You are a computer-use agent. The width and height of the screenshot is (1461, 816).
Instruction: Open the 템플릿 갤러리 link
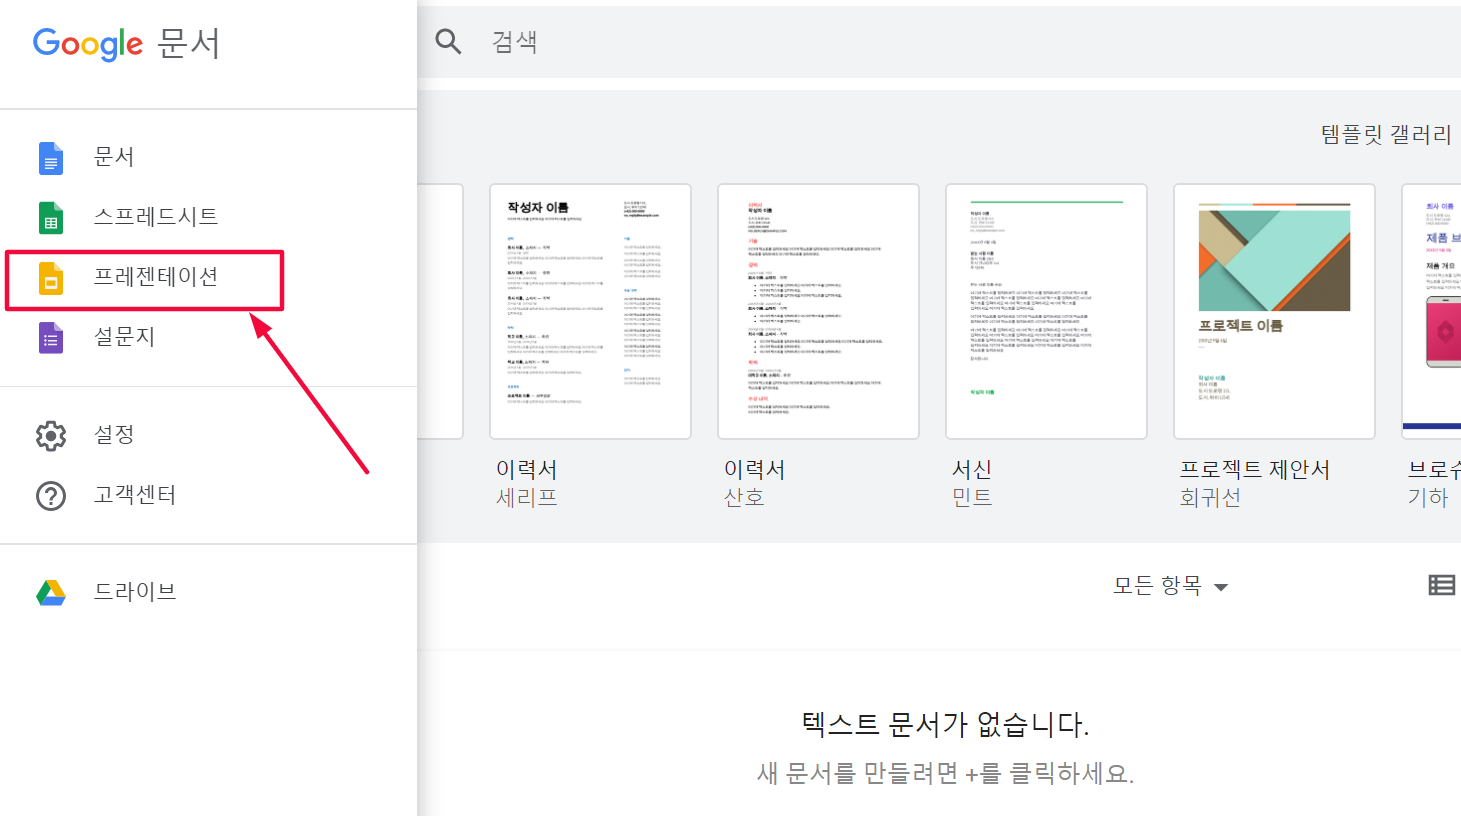1386,134
